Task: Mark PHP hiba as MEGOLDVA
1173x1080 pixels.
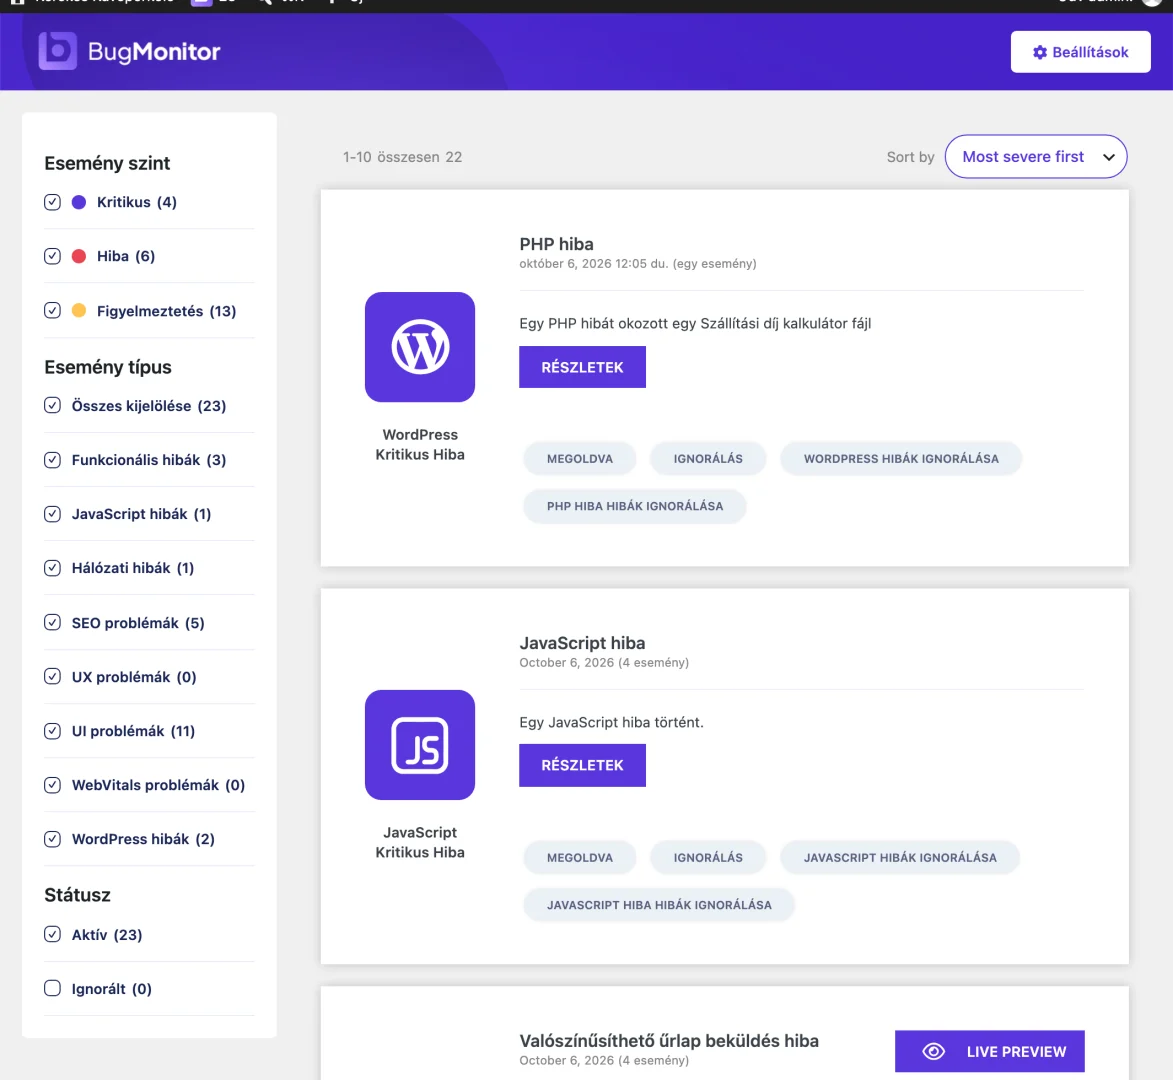Action: (x=580, y=458)
